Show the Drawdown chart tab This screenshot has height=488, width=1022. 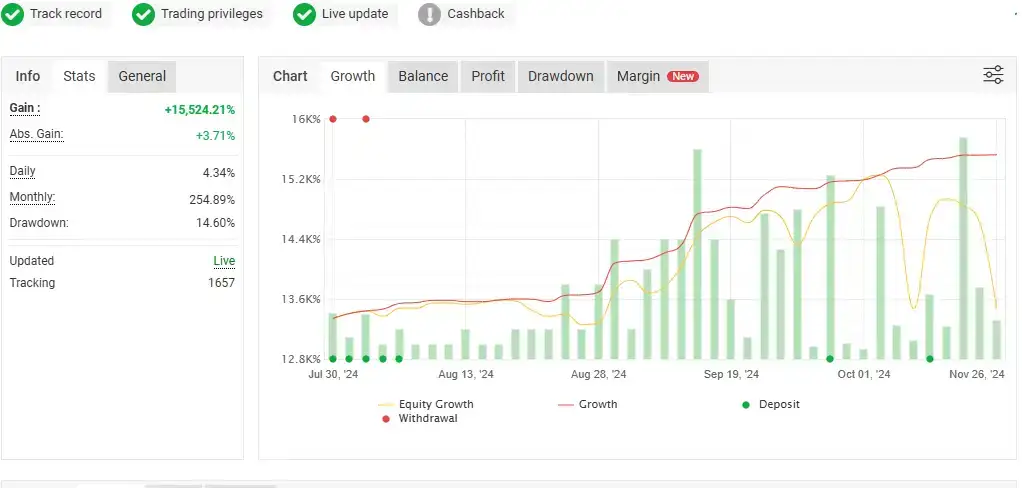[x=560, y=76]
